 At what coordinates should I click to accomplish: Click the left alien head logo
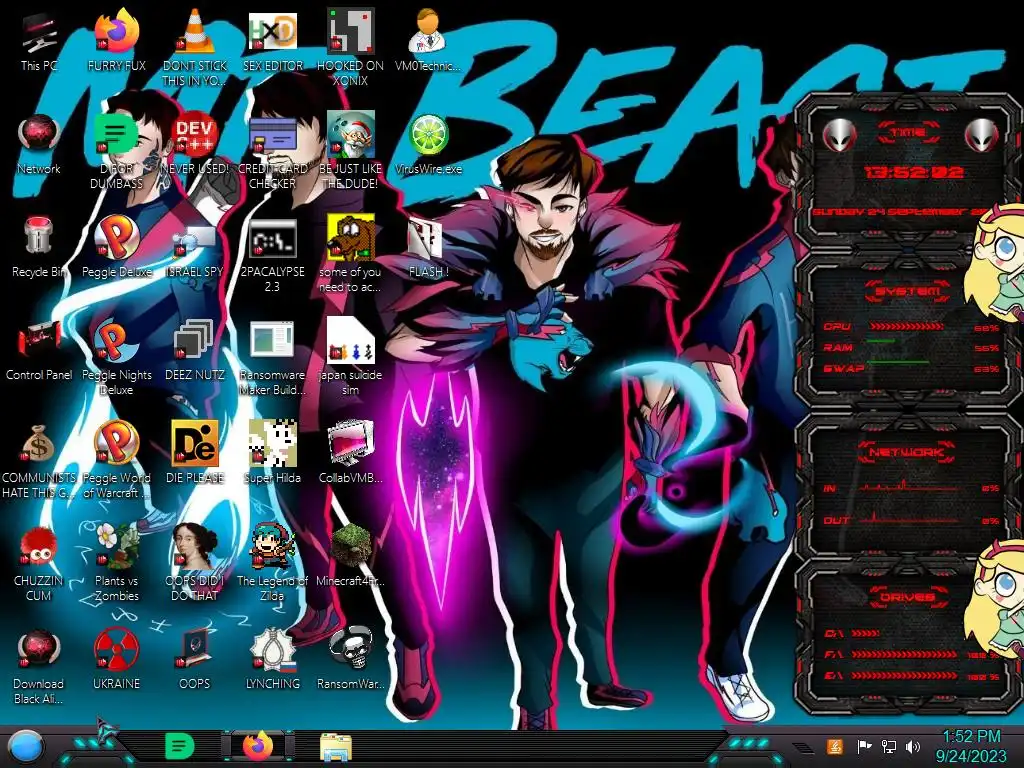click(839, 135)
